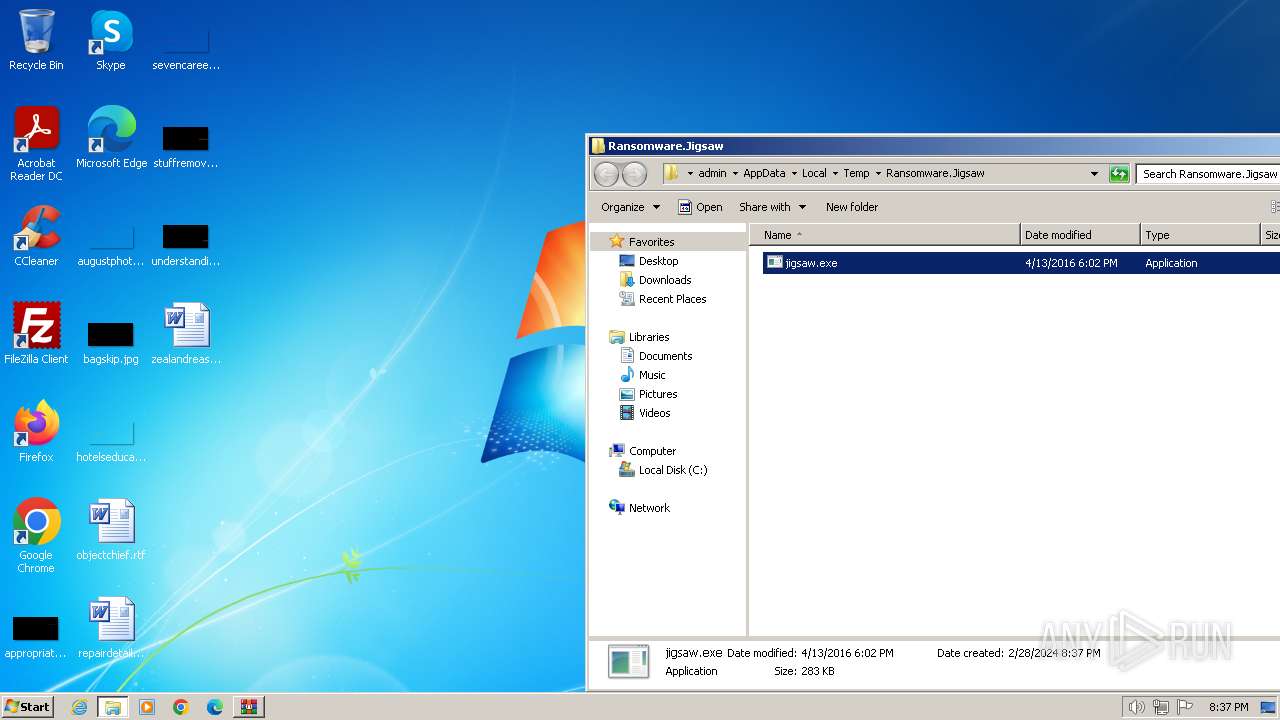1280x720 pixels.
Task: Launch FileZilla Client shortcut
Action: (36, 334)
